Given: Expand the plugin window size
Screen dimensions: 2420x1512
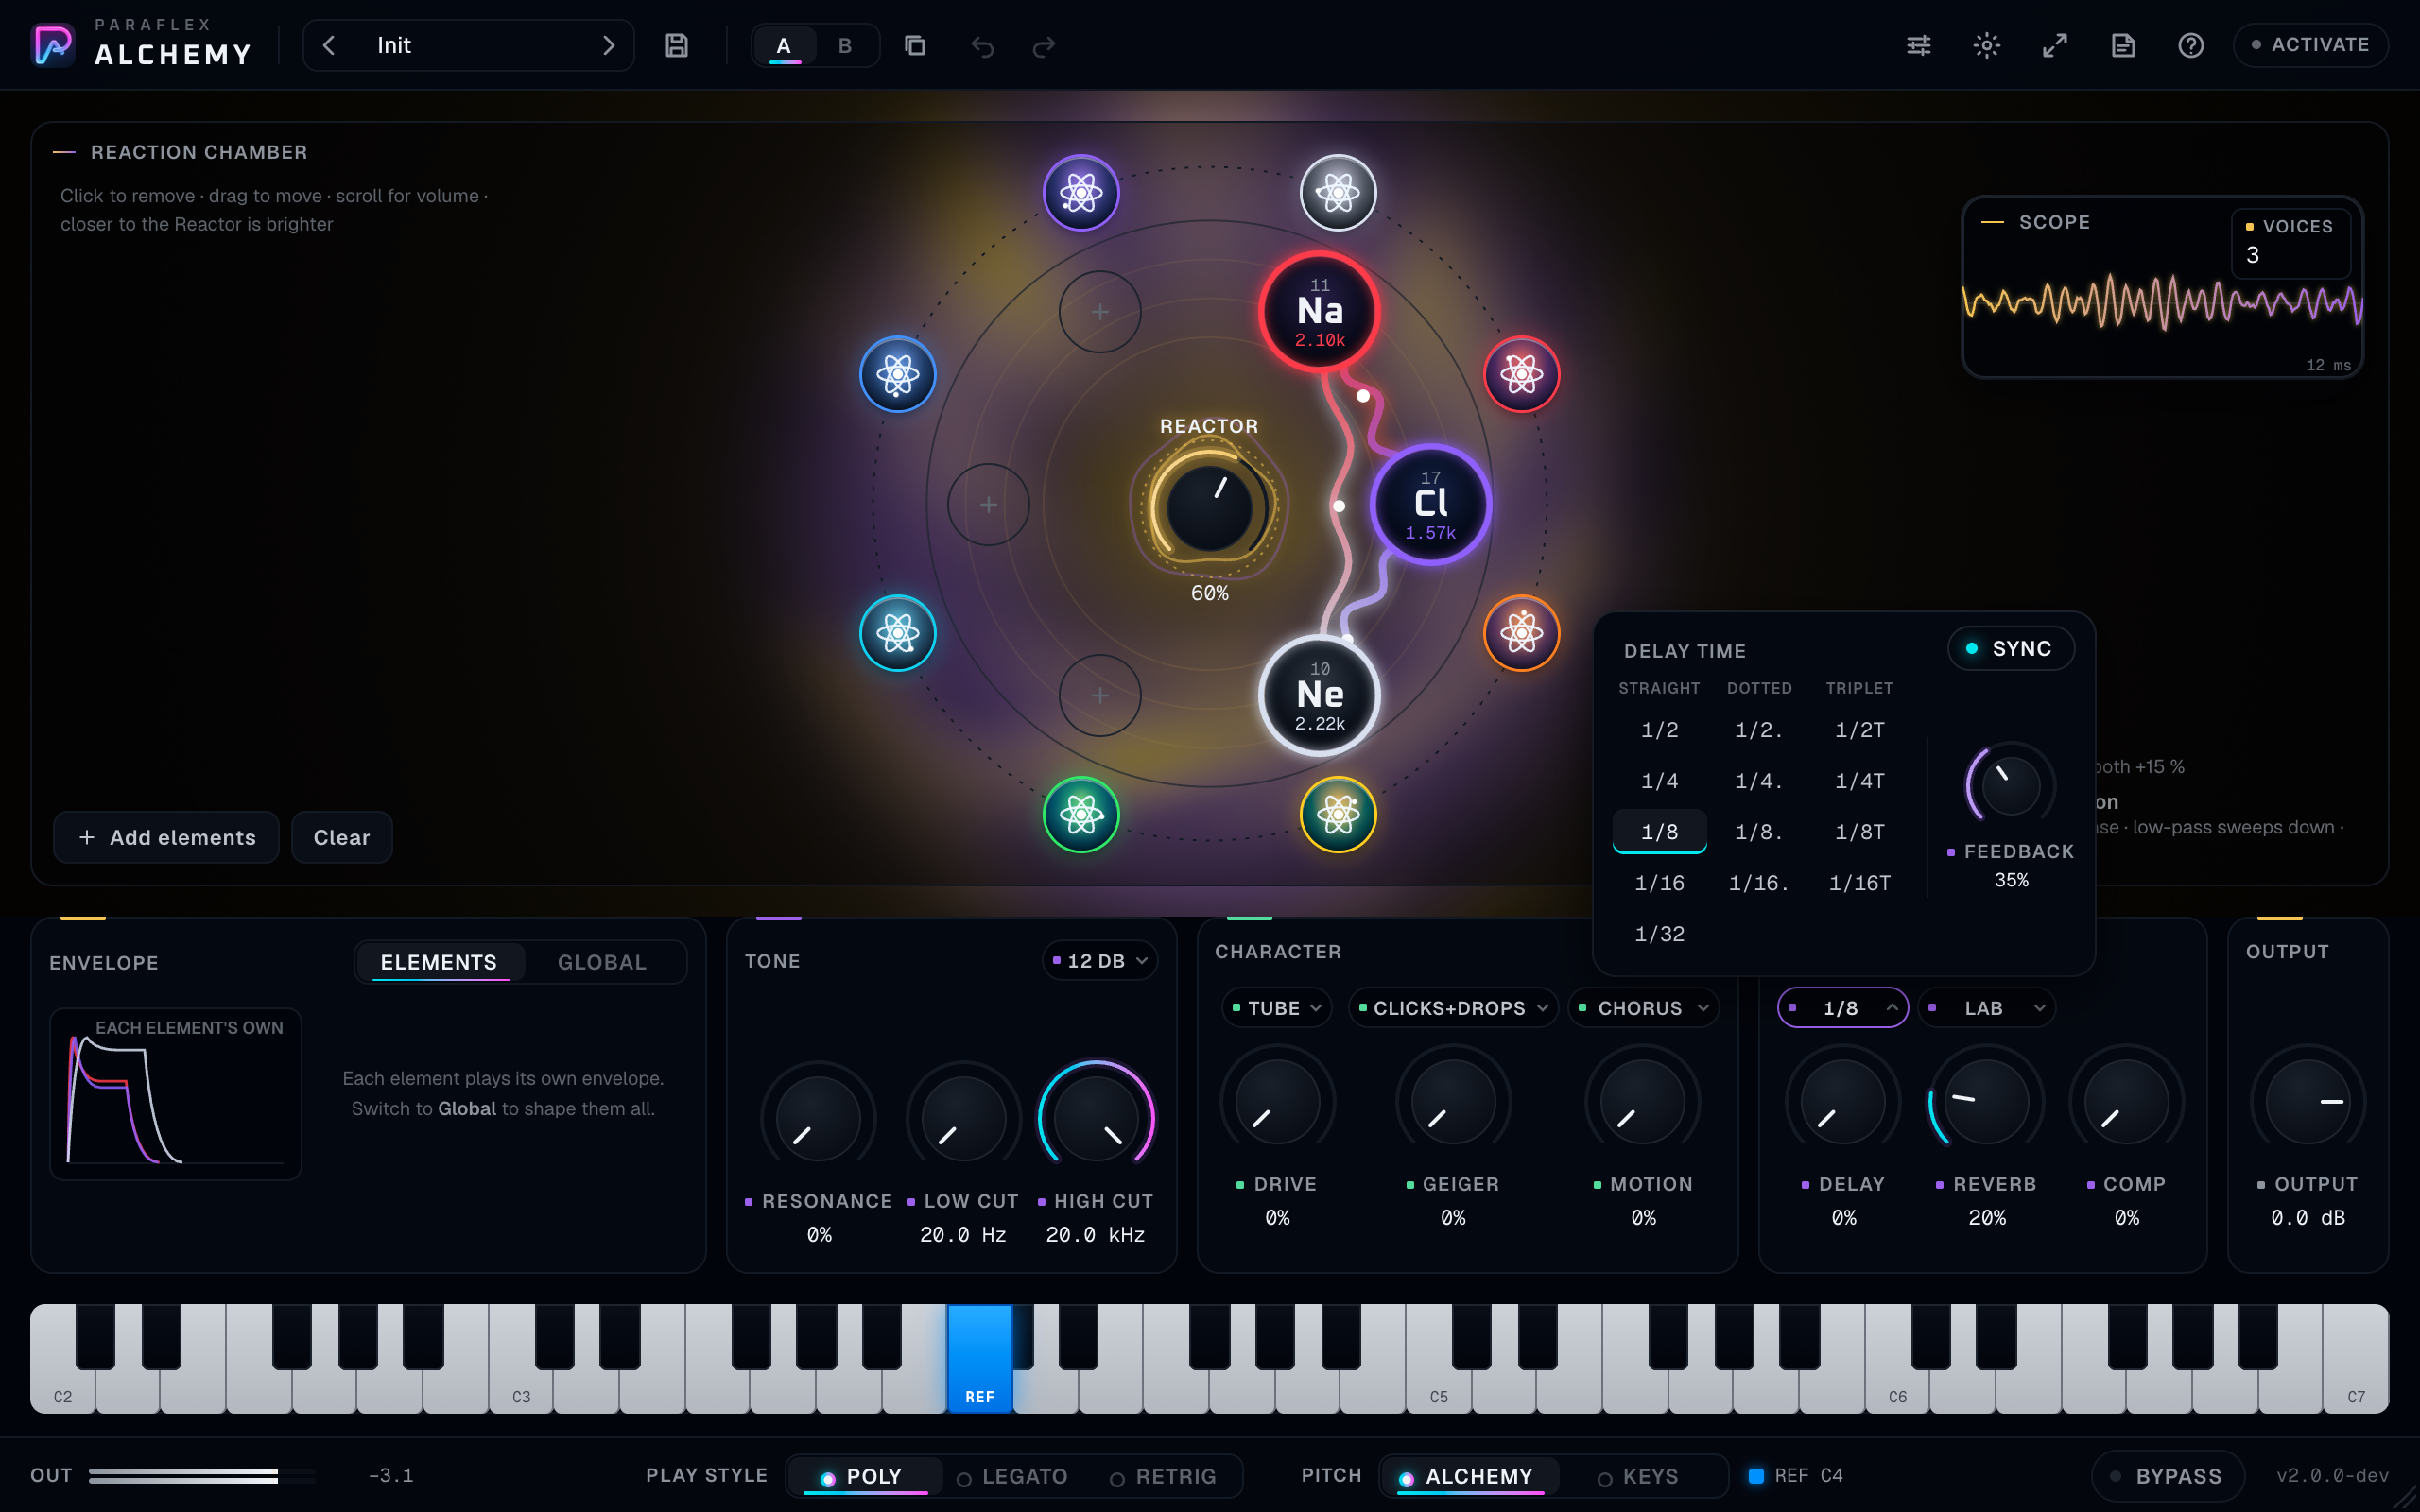Looking at the screenshot, I should (2054, 45).
